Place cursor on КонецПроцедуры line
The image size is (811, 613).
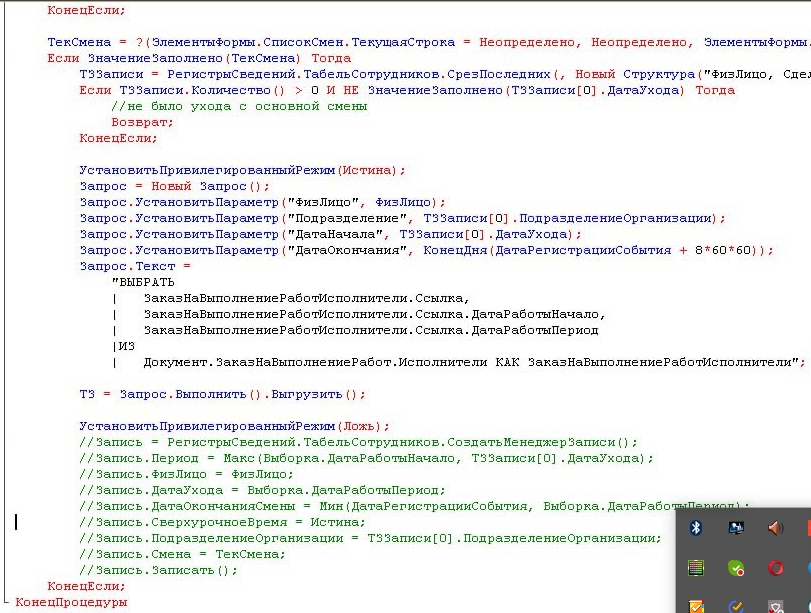click(x=71, y=603)
